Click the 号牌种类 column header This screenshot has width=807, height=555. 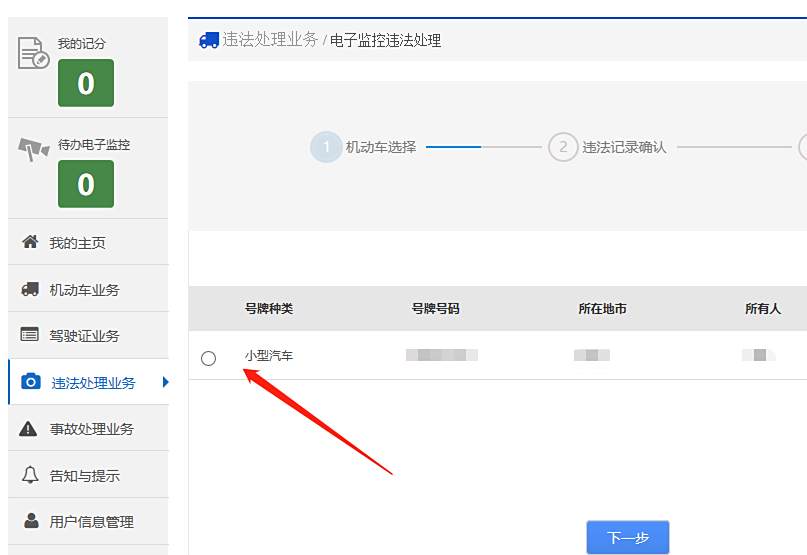point(269,308)
